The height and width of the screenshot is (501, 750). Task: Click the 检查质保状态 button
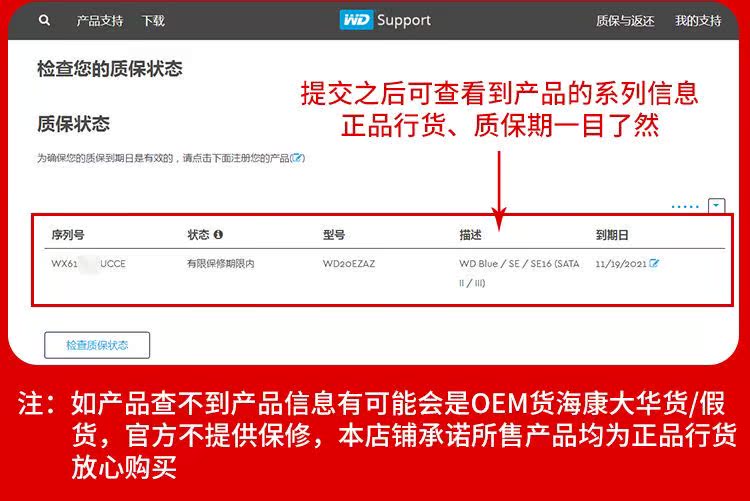97,345
